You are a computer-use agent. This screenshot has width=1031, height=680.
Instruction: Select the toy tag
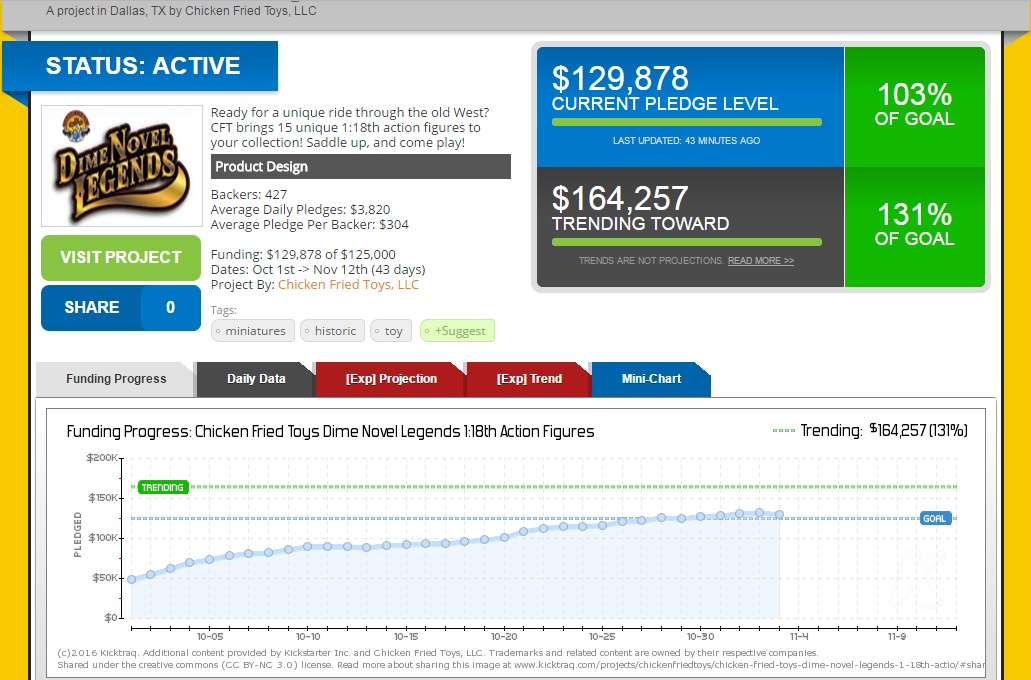[x=391, y=331]
